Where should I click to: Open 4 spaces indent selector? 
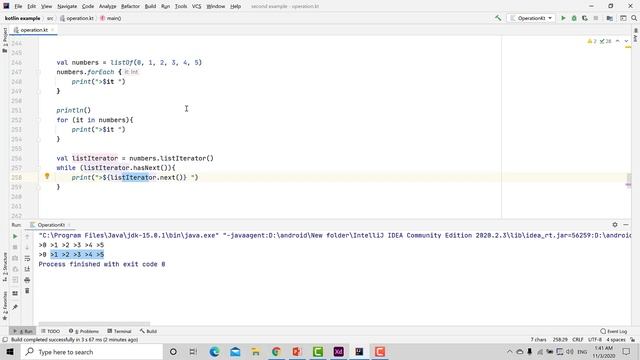click(x=616, y=340)
